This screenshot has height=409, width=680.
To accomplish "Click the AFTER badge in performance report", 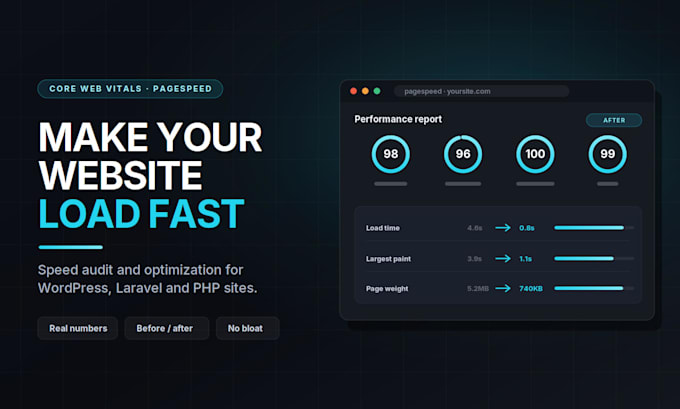I will click(x=614, y=120).
